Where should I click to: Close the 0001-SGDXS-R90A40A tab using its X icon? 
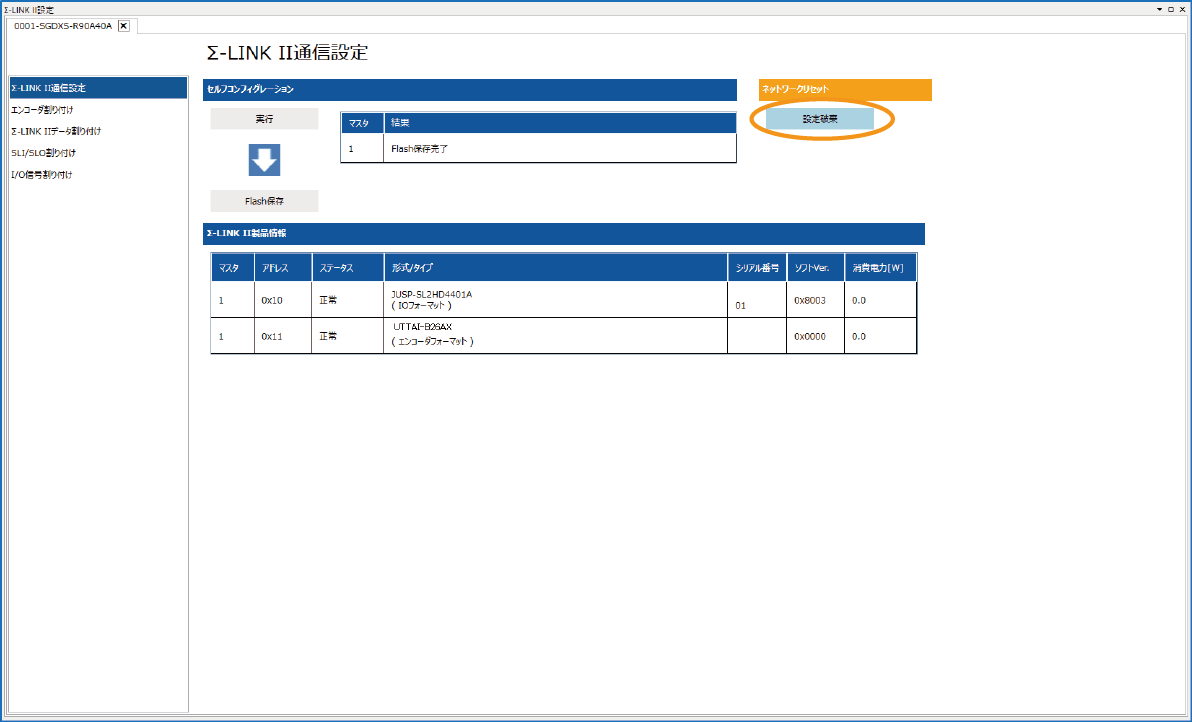(x=124, y=26)
